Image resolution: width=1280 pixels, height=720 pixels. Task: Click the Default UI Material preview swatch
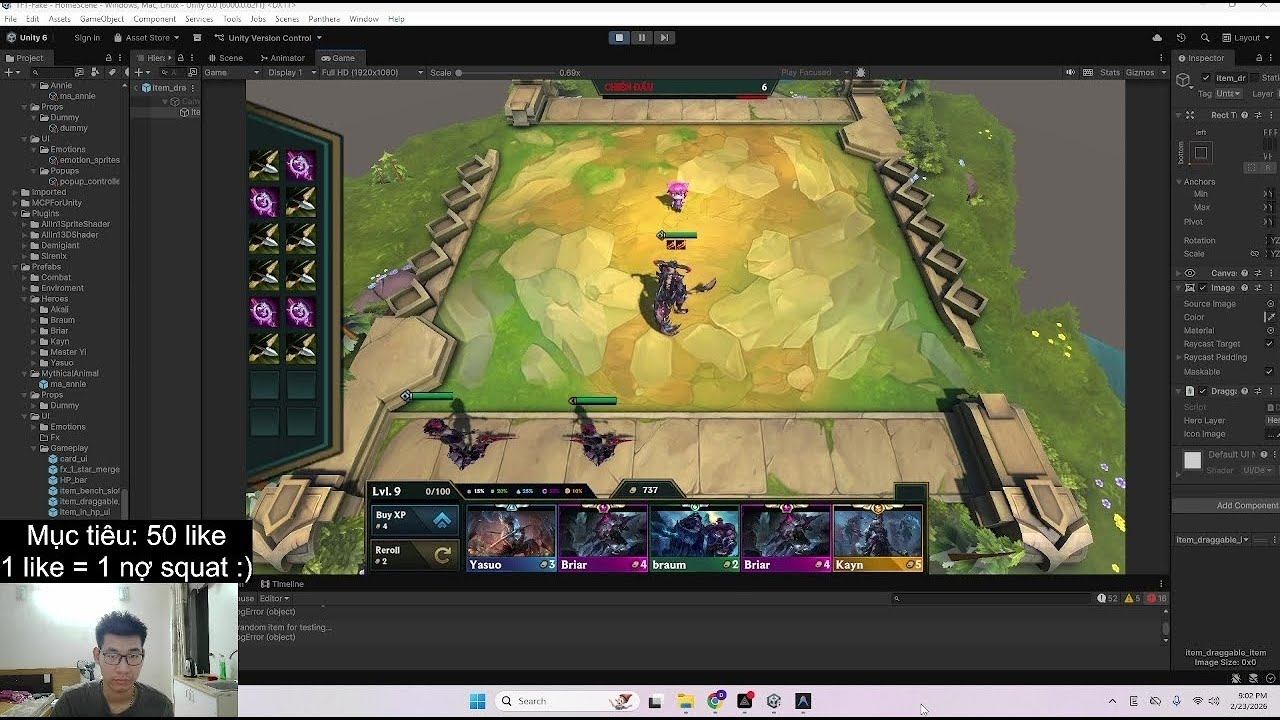pyautogui.click(x=1192, y=460)
